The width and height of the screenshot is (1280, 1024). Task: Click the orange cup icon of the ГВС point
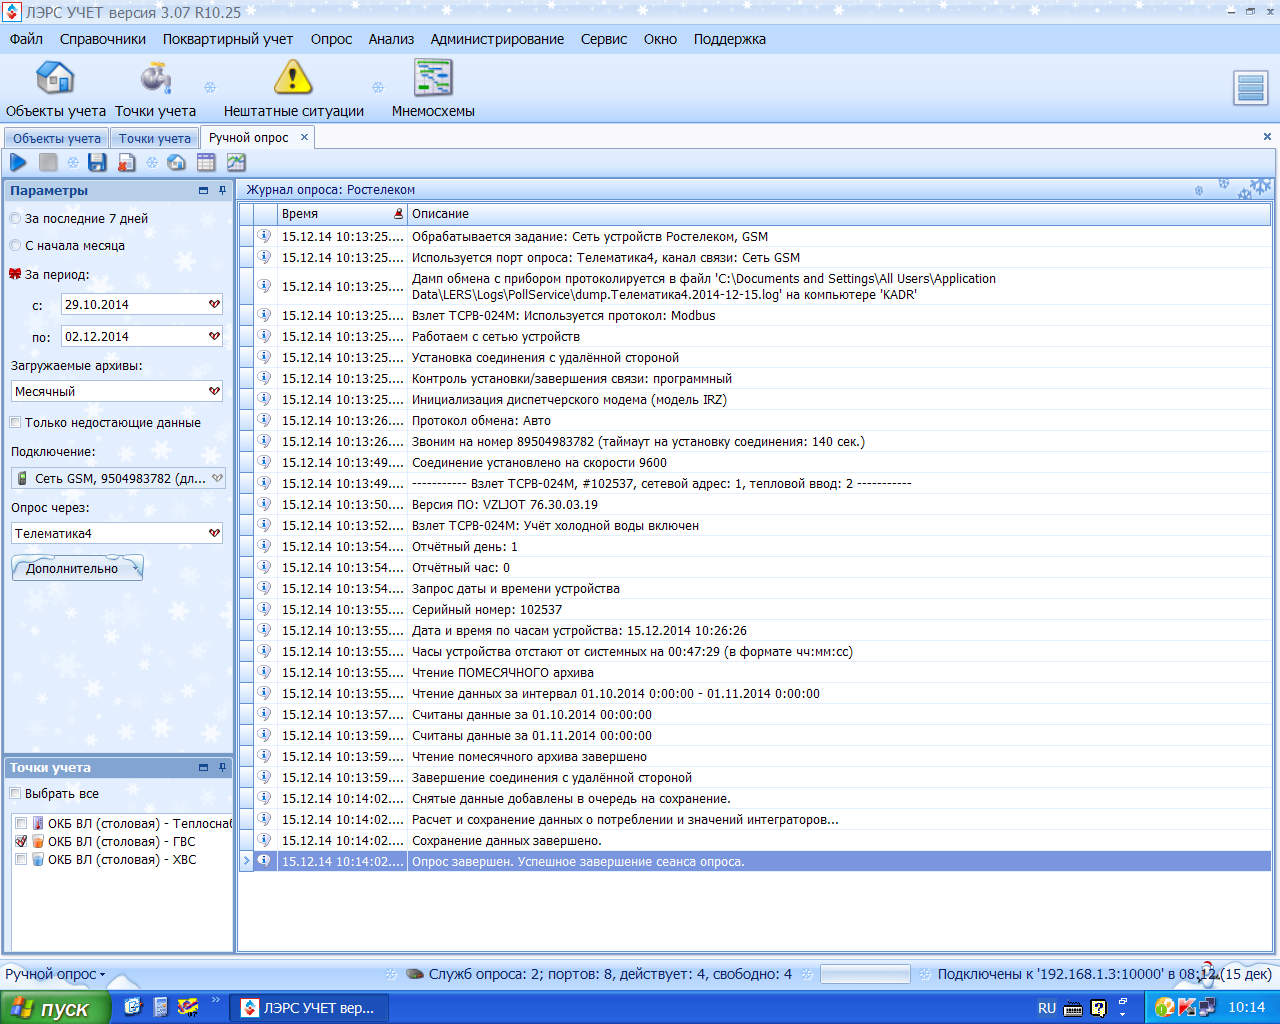(38, 841)
